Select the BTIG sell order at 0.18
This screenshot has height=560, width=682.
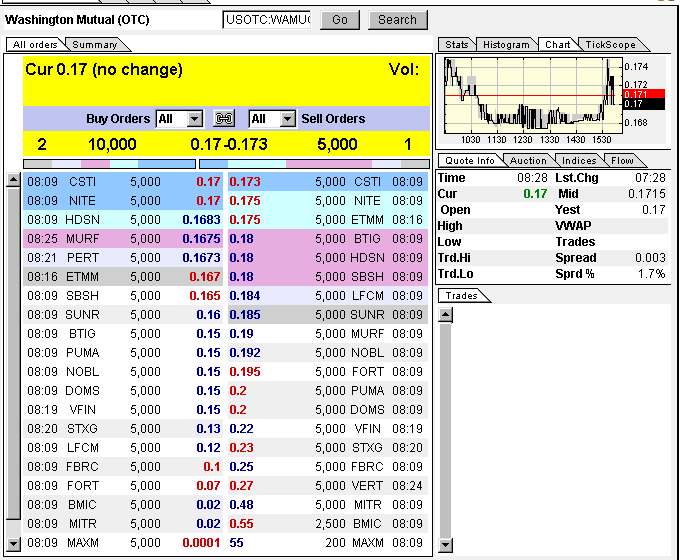click(x=328, y=239)
